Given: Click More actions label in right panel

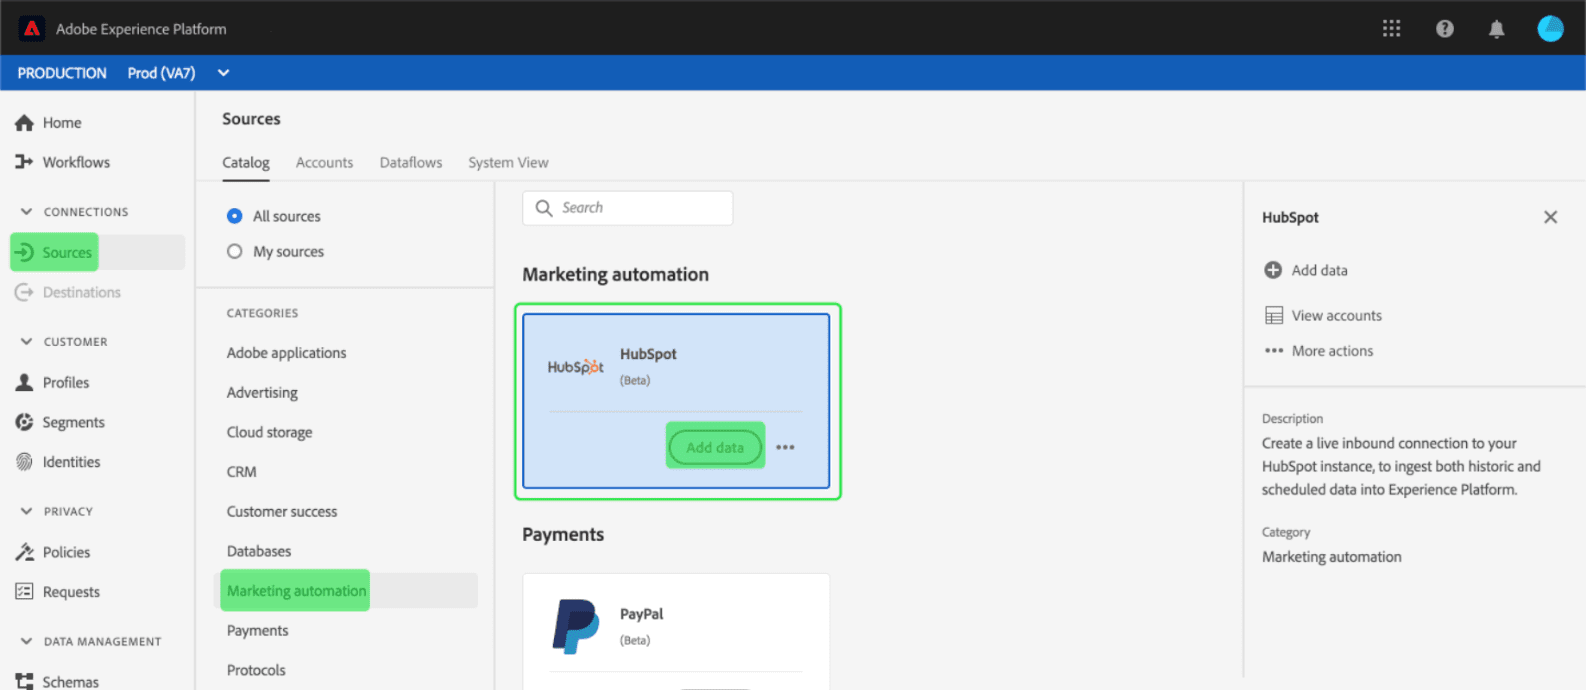Looking at the screenshot, I should [1332, 351].
